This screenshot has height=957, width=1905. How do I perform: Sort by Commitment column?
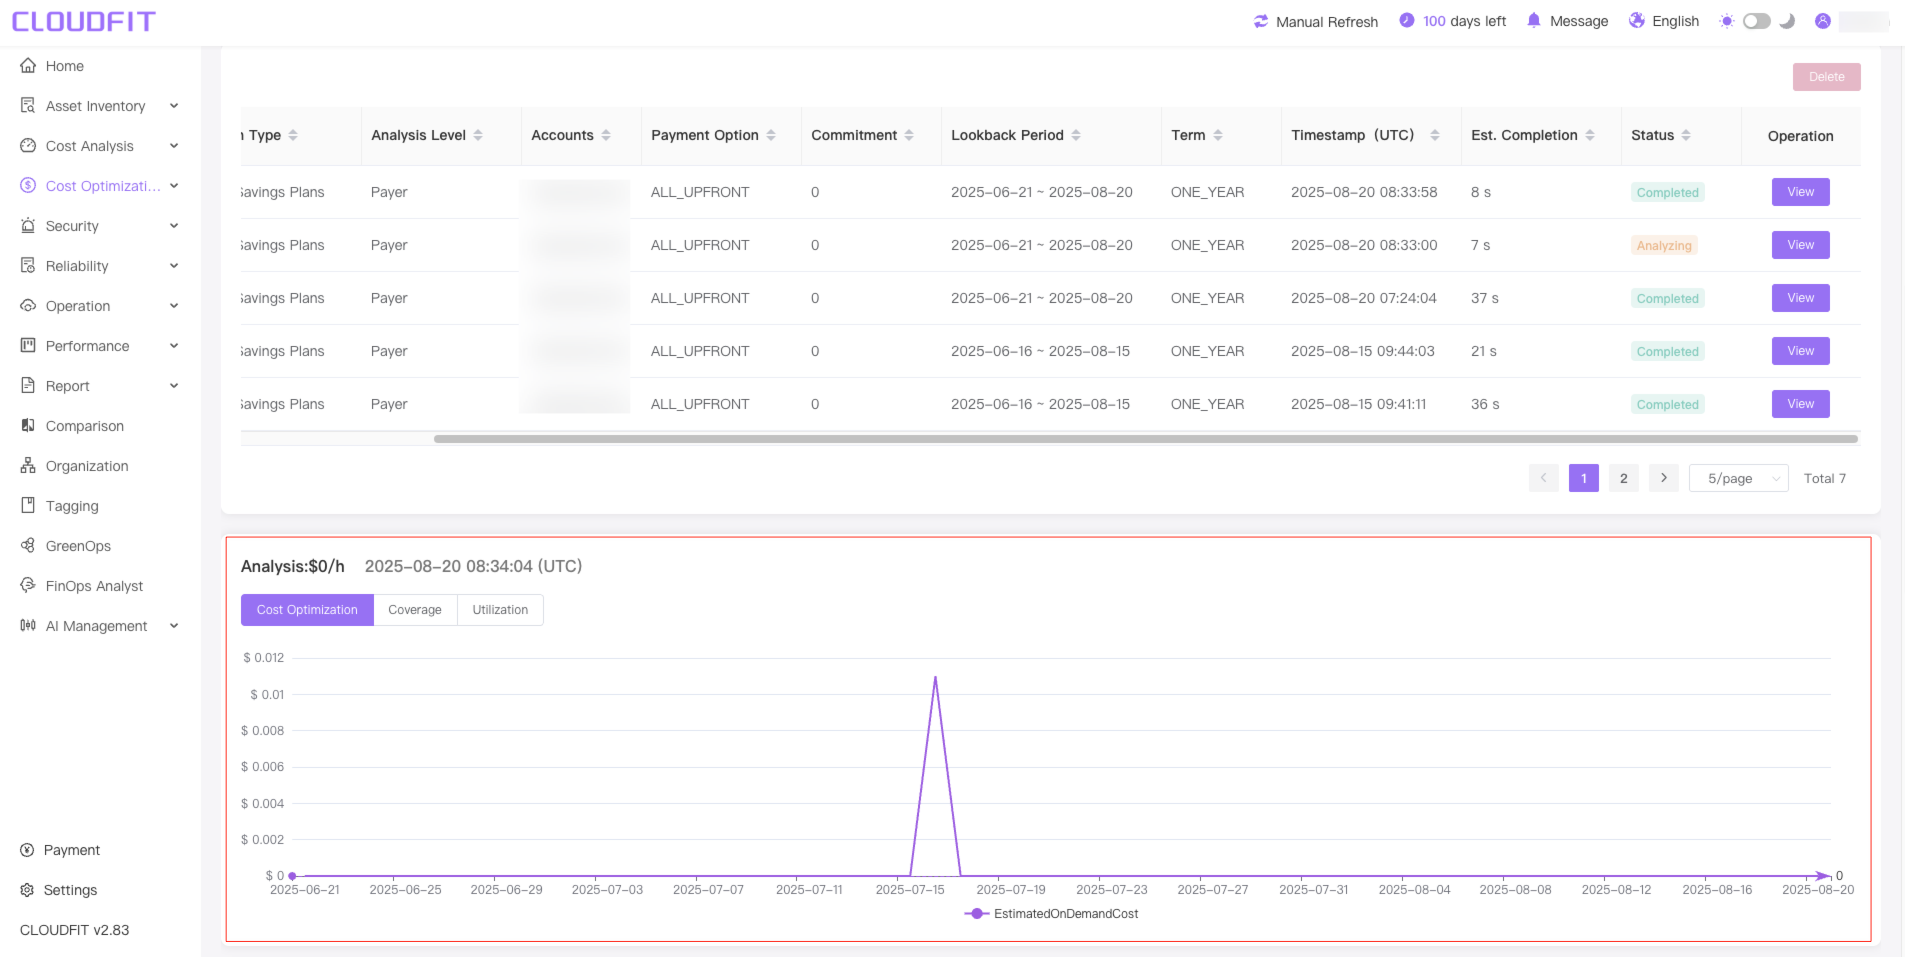[x=909, y=135]
